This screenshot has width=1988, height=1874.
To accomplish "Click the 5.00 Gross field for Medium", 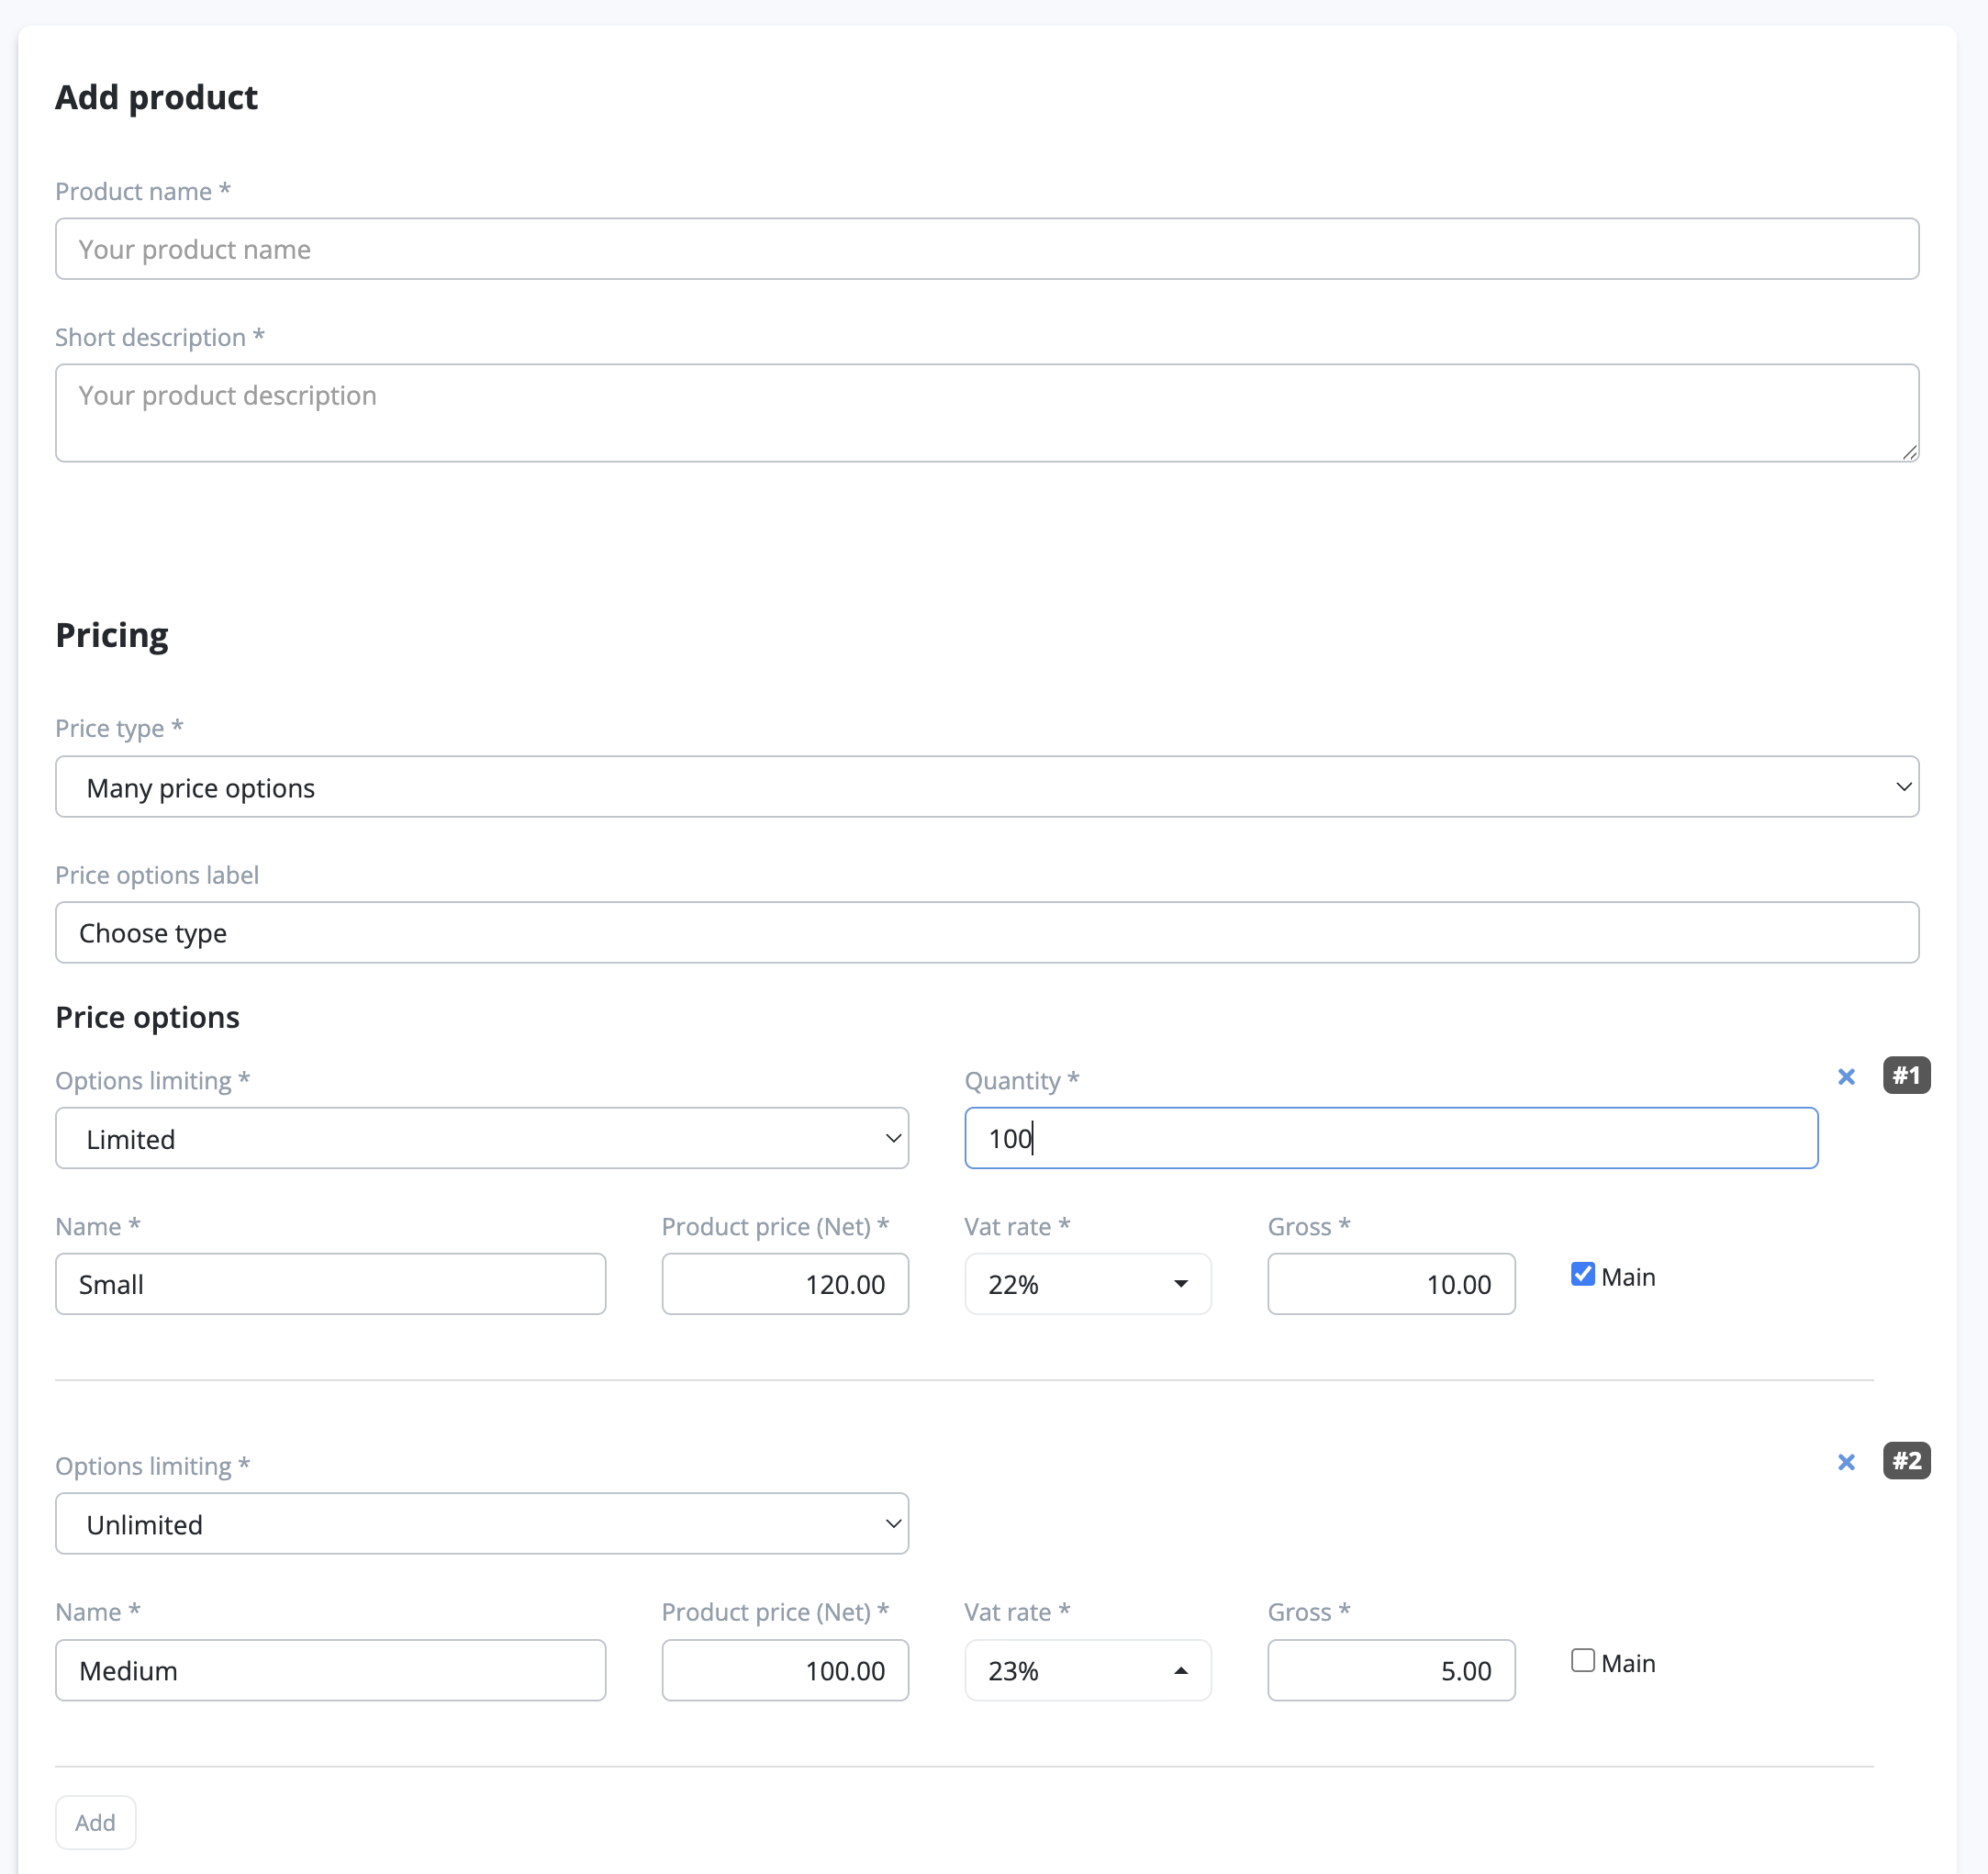I will [x=1390, y=1670].
